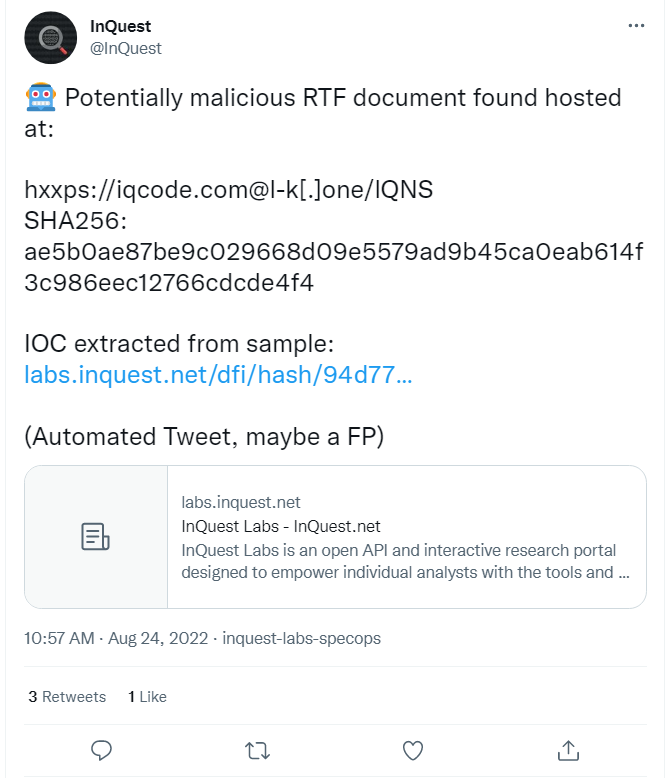
Task: Click the hxxps://iqcode.com@l-k[.]one/IQNS text
Action: 229,190
